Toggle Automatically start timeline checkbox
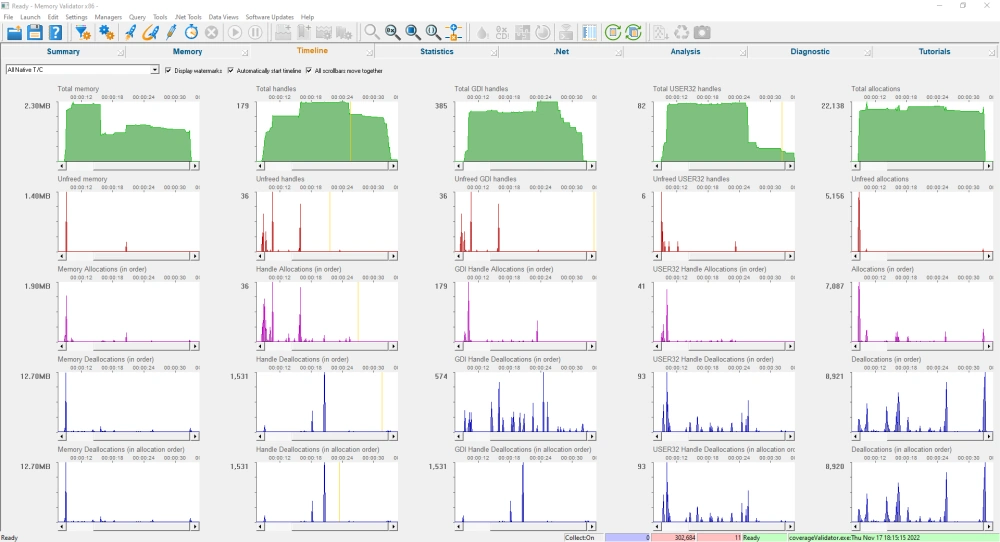The image size is (1000, 542). click(x=231, y=71)
